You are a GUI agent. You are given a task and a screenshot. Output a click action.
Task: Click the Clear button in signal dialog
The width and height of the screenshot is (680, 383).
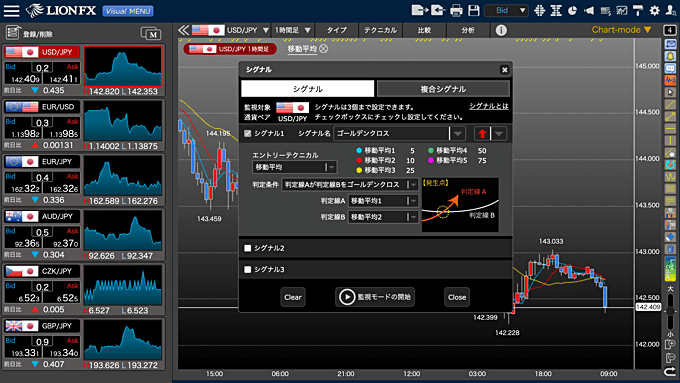[x=293, y=297]
